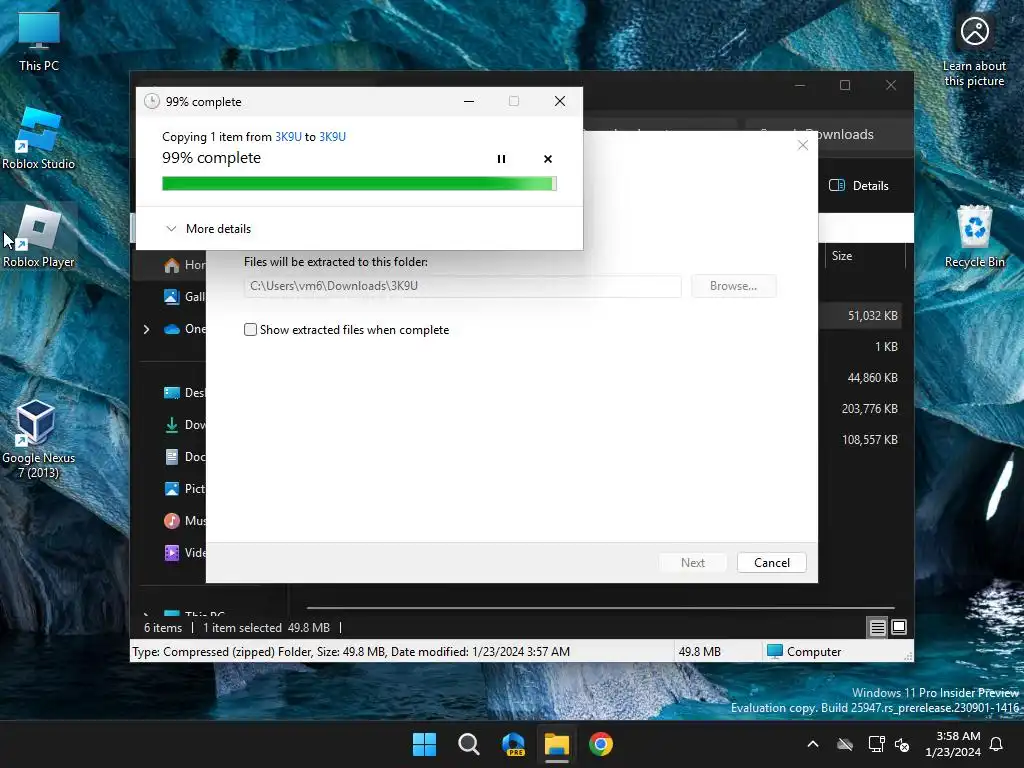Open the clock showing 3:58 AM
This screenshot has width=1024, height=768.
tap(953, 744)
